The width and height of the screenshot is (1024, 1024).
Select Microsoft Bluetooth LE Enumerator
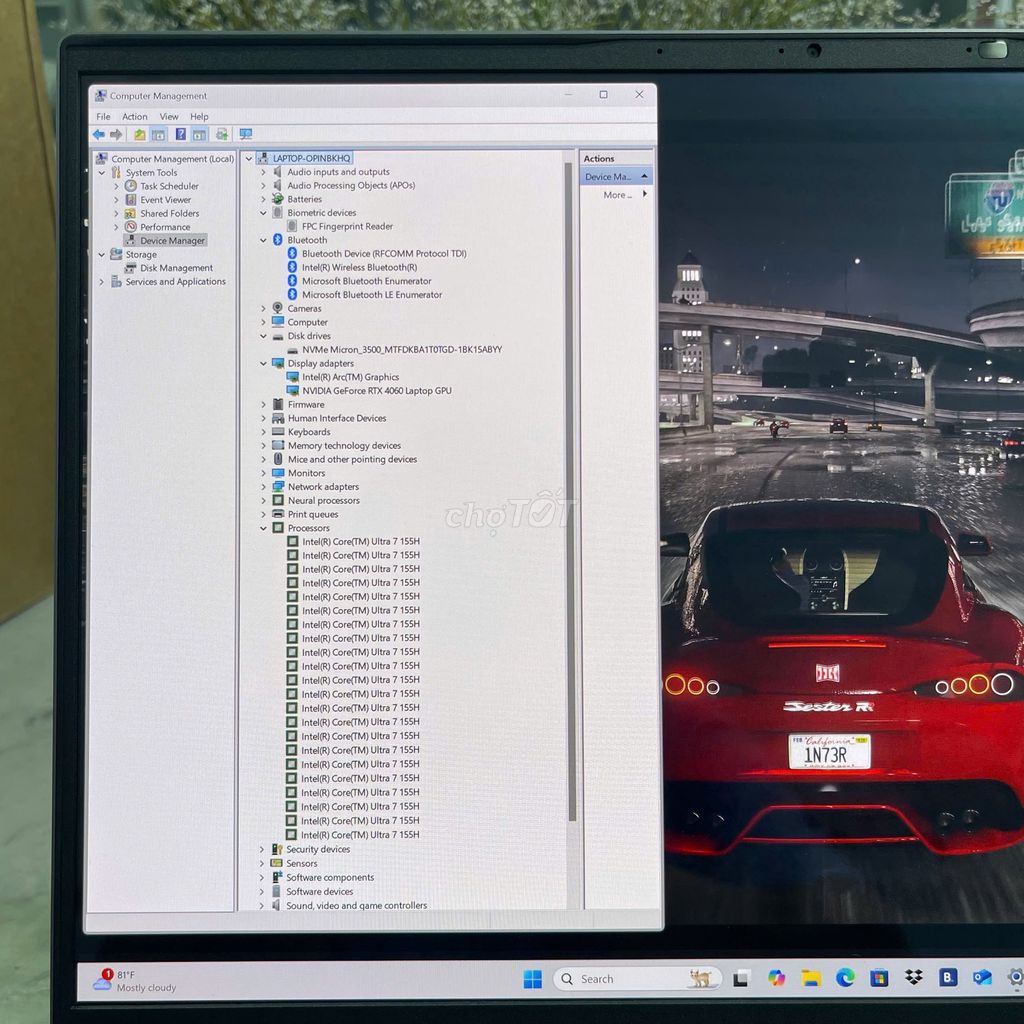pyautogui.click(x=372, y=295)
